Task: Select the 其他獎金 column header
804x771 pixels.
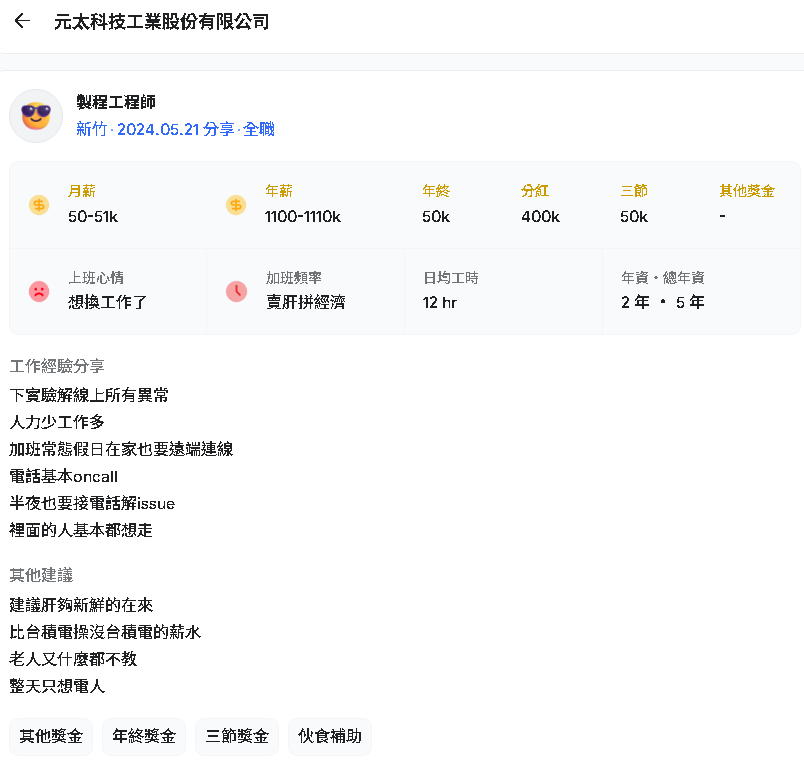Action: (x=747, y=191)
